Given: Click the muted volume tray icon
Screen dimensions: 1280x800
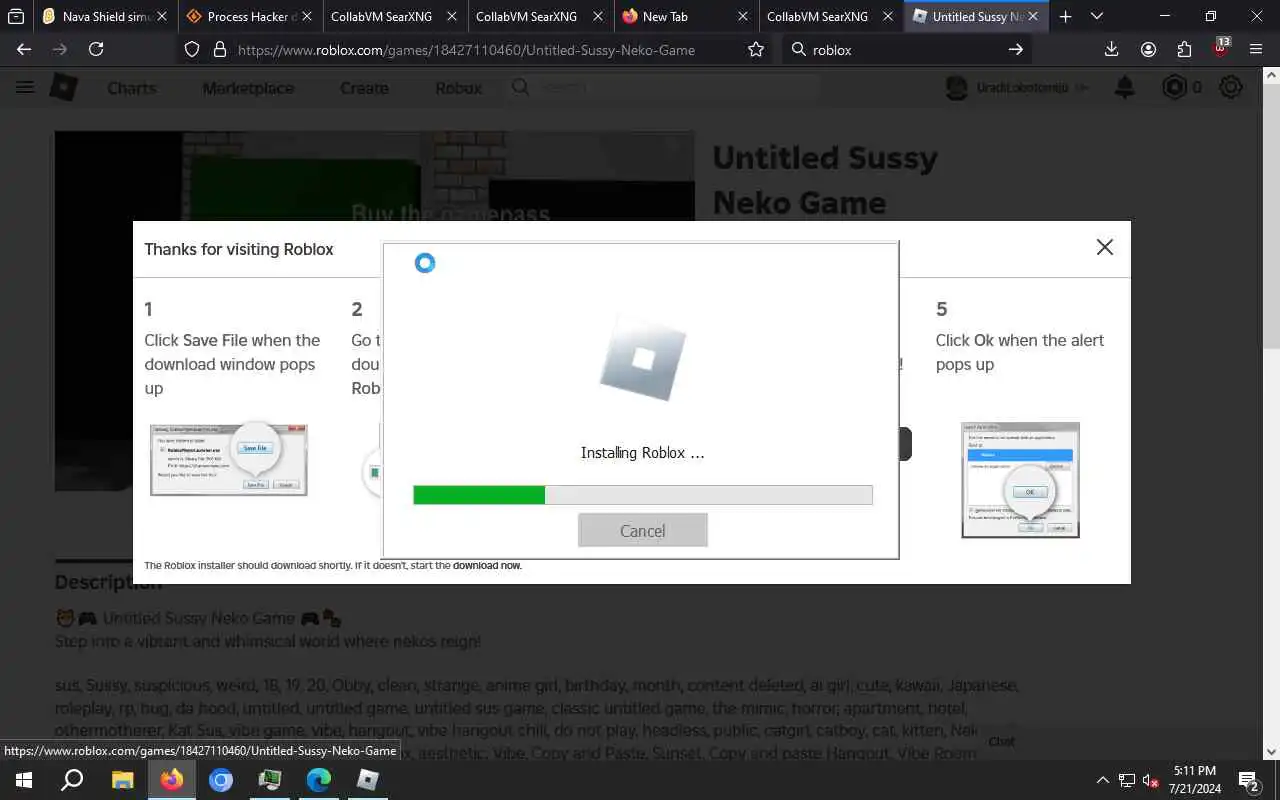Looking at the screenshot, I should click(1151, 780).
